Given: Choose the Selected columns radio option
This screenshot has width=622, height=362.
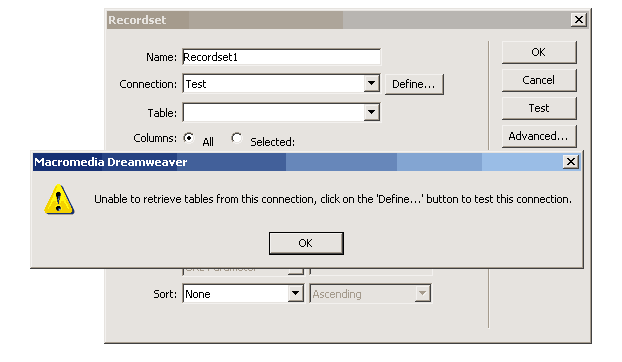Looking at the screenshot, I should coord(236,138).
